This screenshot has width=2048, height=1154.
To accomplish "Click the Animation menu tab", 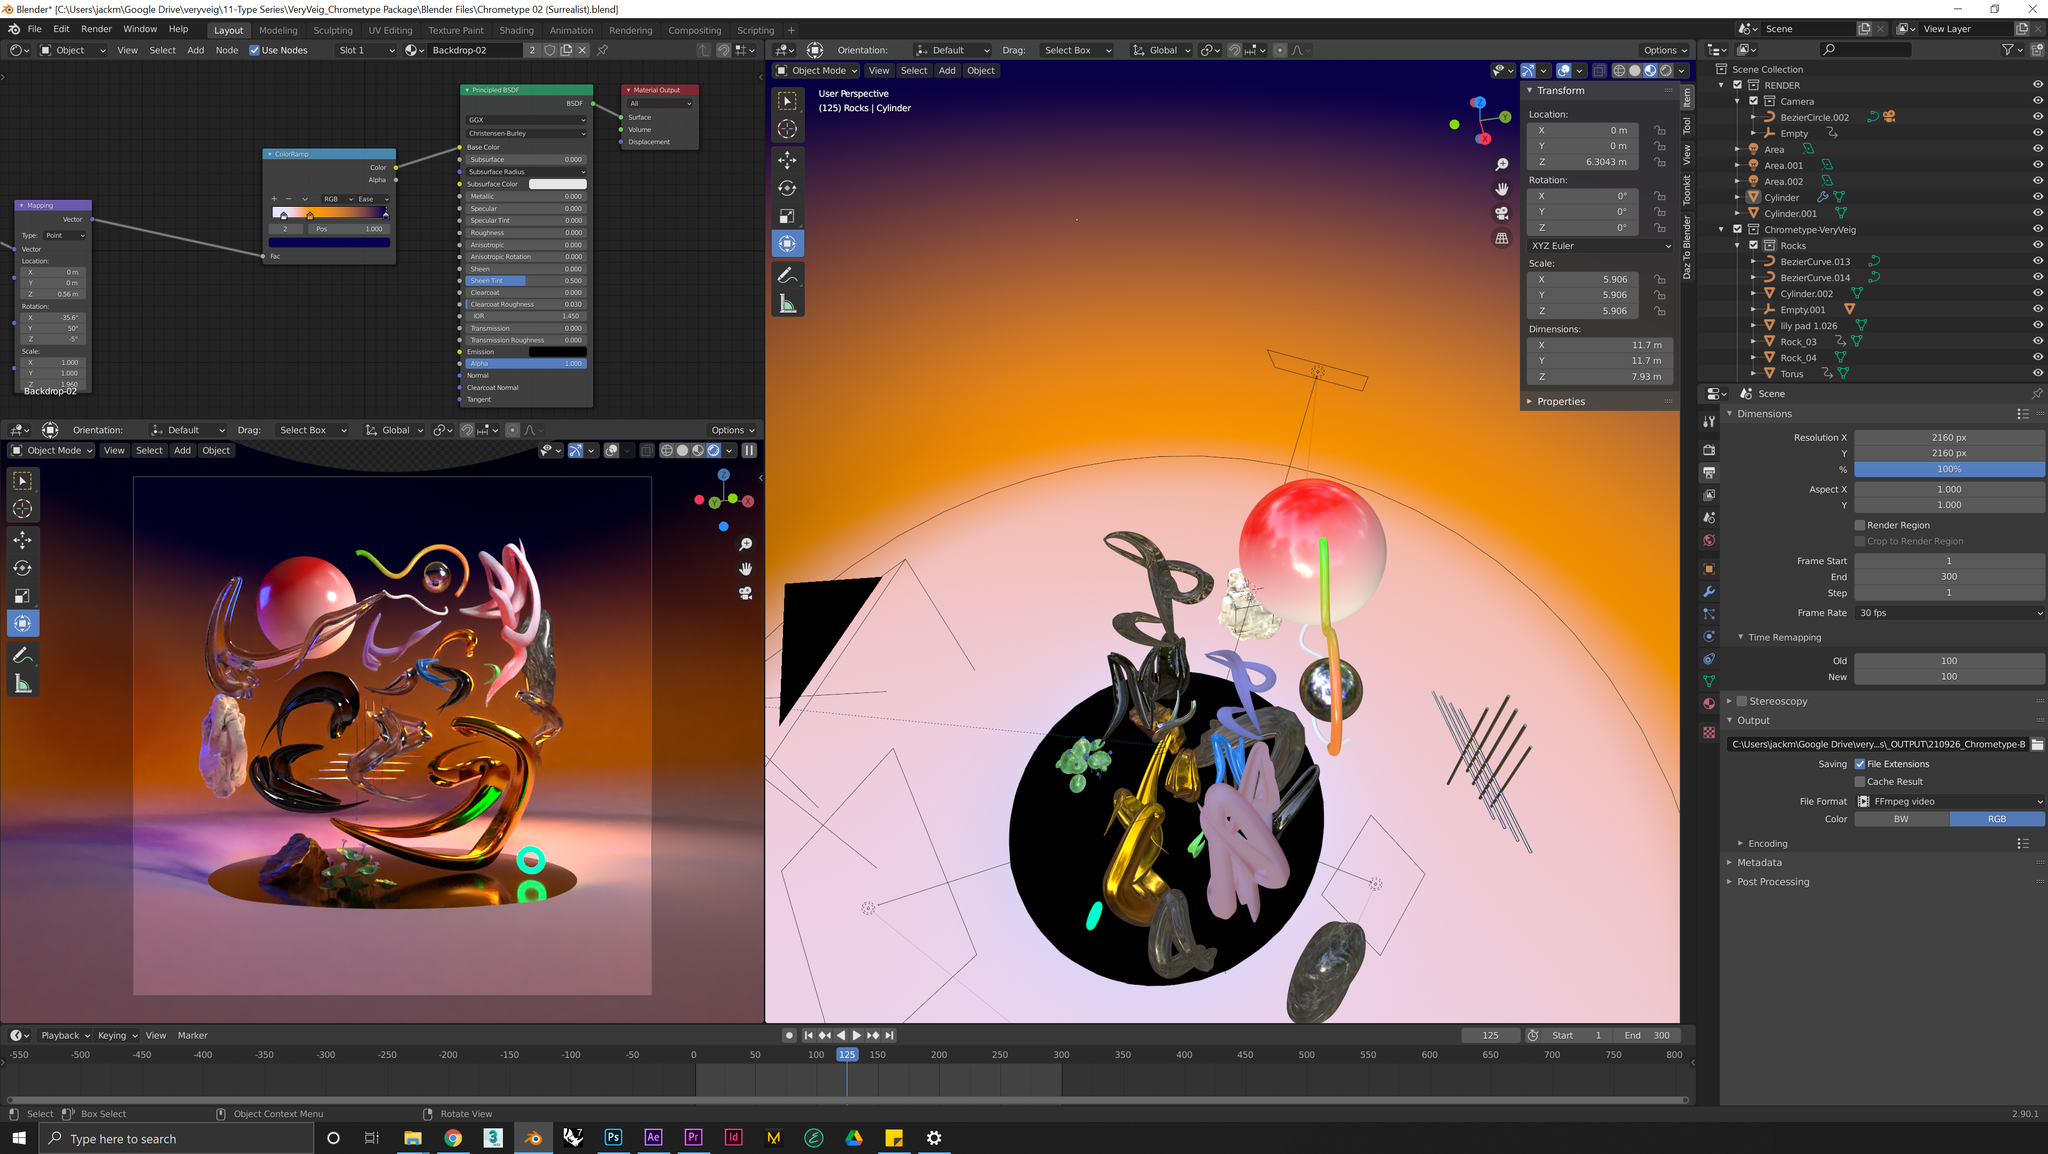I will 570,28.
